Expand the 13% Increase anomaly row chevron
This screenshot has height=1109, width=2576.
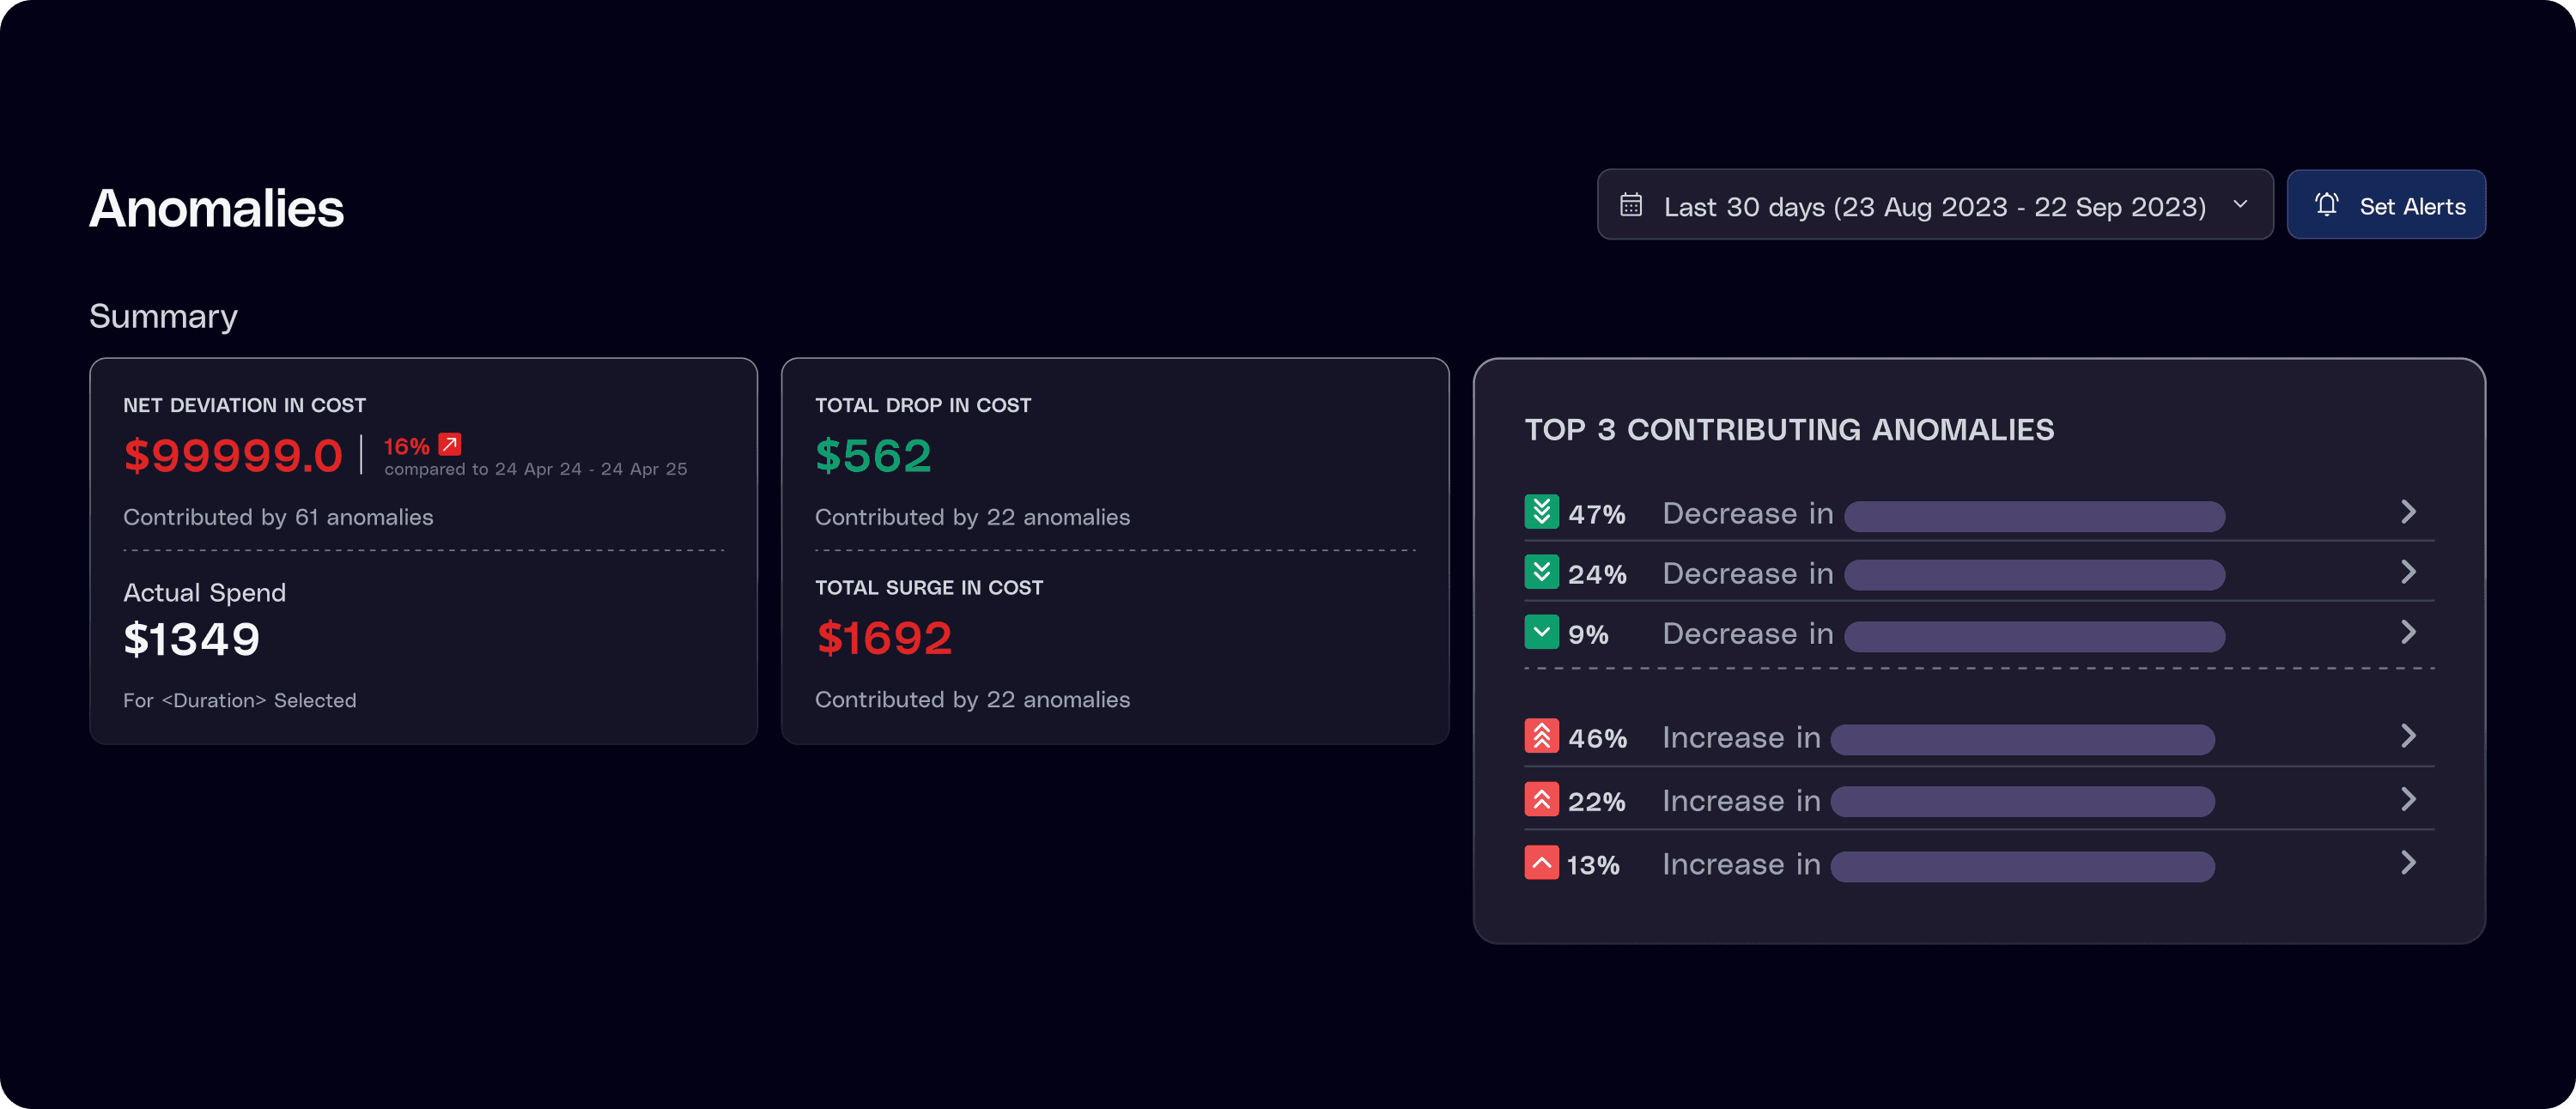pyautogui.click(x=2408, y=862)
